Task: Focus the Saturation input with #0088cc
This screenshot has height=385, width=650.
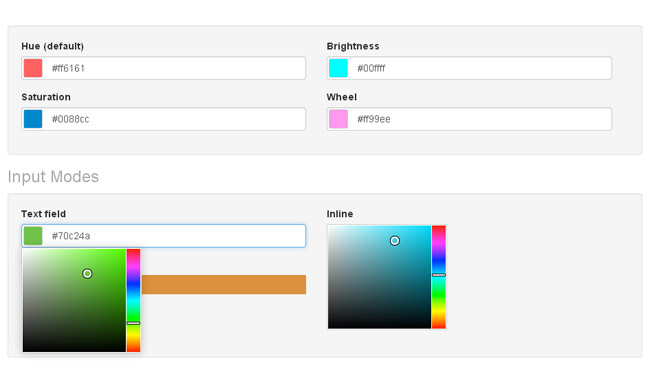Action: coord(164,119)
